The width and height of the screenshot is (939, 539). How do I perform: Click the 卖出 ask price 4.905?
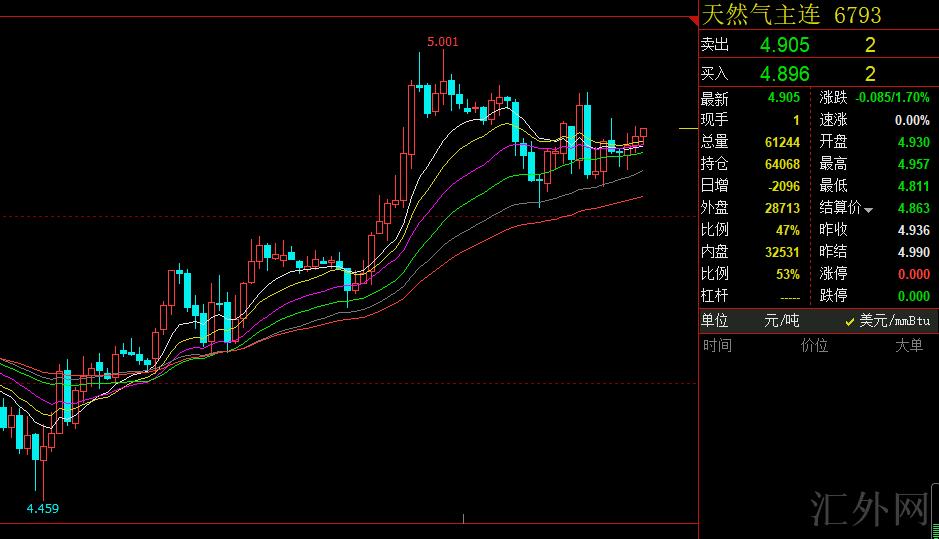click(x=785, y=45)
